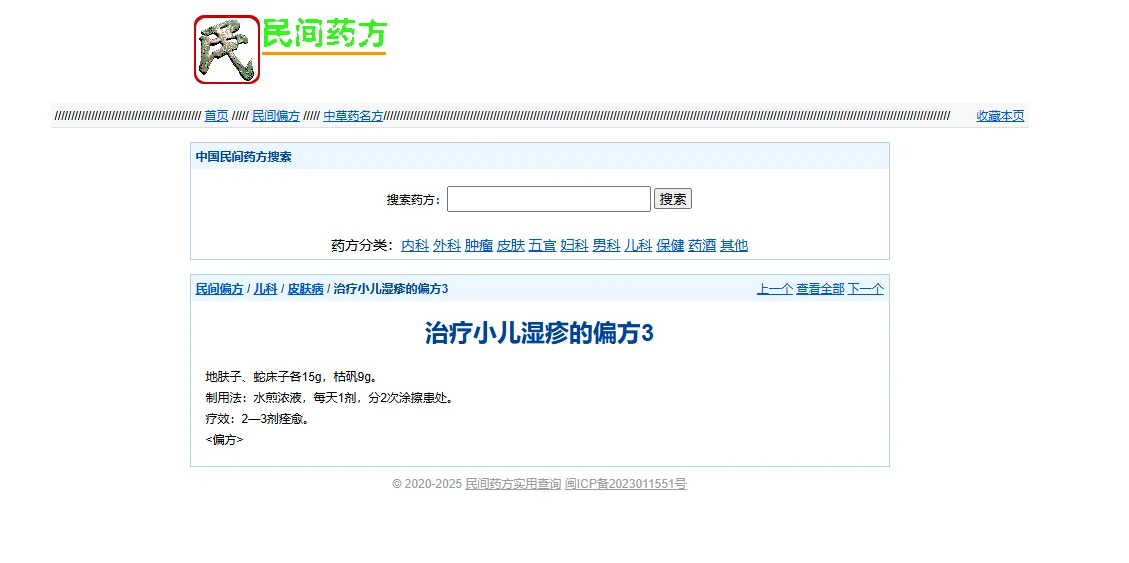Select the 药酒 category link
Viewport: 1129px width, 563px height.
point(702,245)
